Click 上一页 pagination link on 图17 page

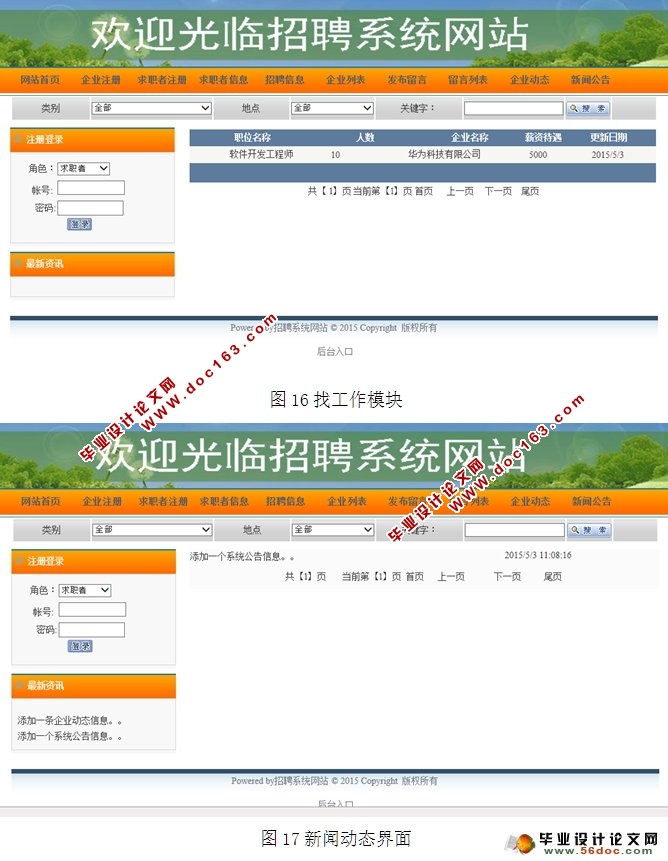[451, 577]
